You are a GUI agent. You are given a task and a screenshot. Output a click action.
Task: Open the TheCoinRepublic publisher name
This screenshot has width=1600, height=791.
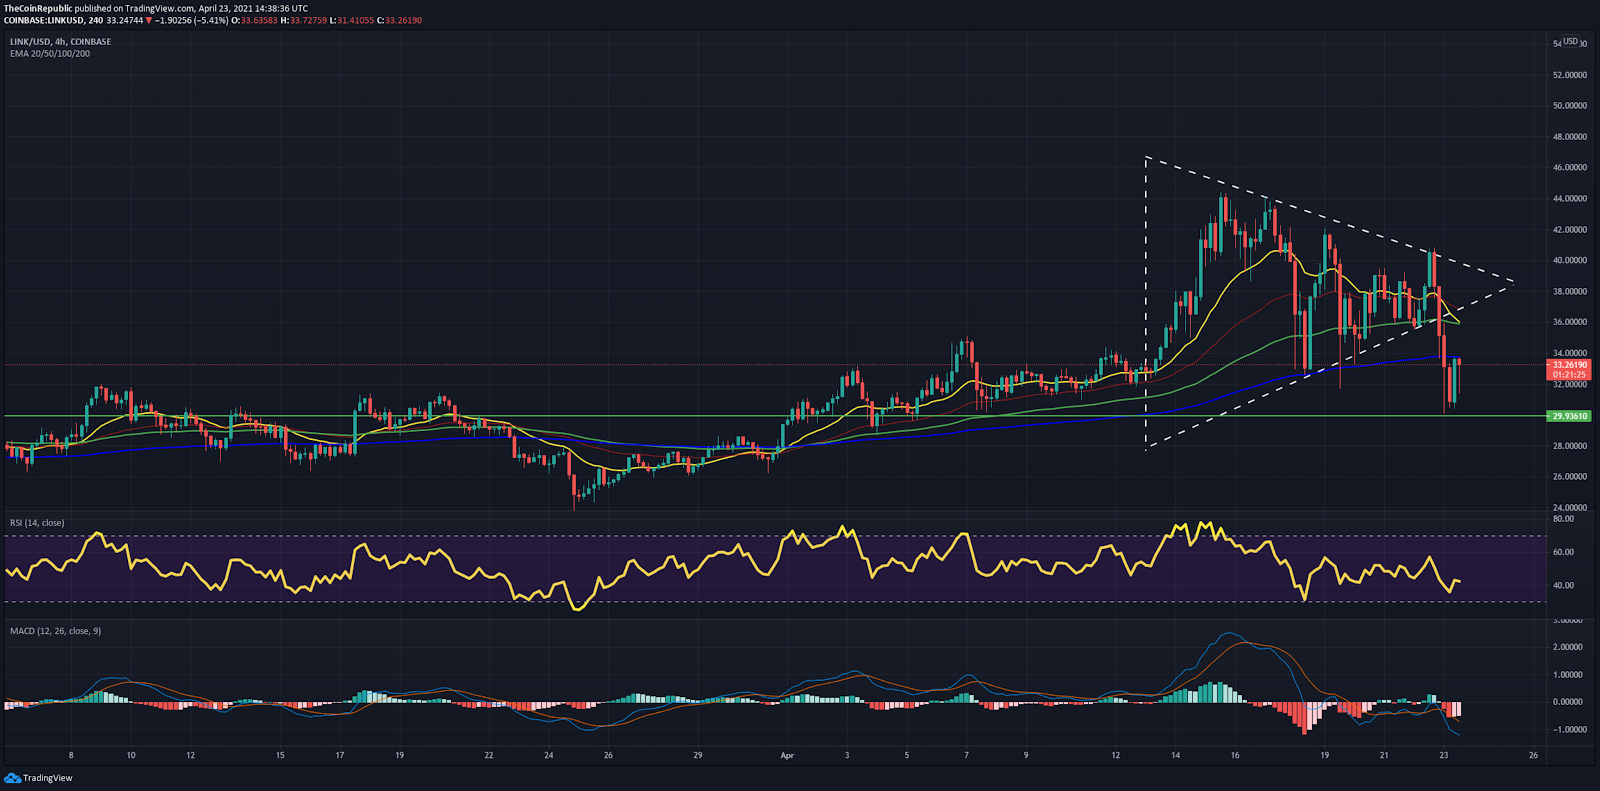pyautogui.click(x=38, y=8)
